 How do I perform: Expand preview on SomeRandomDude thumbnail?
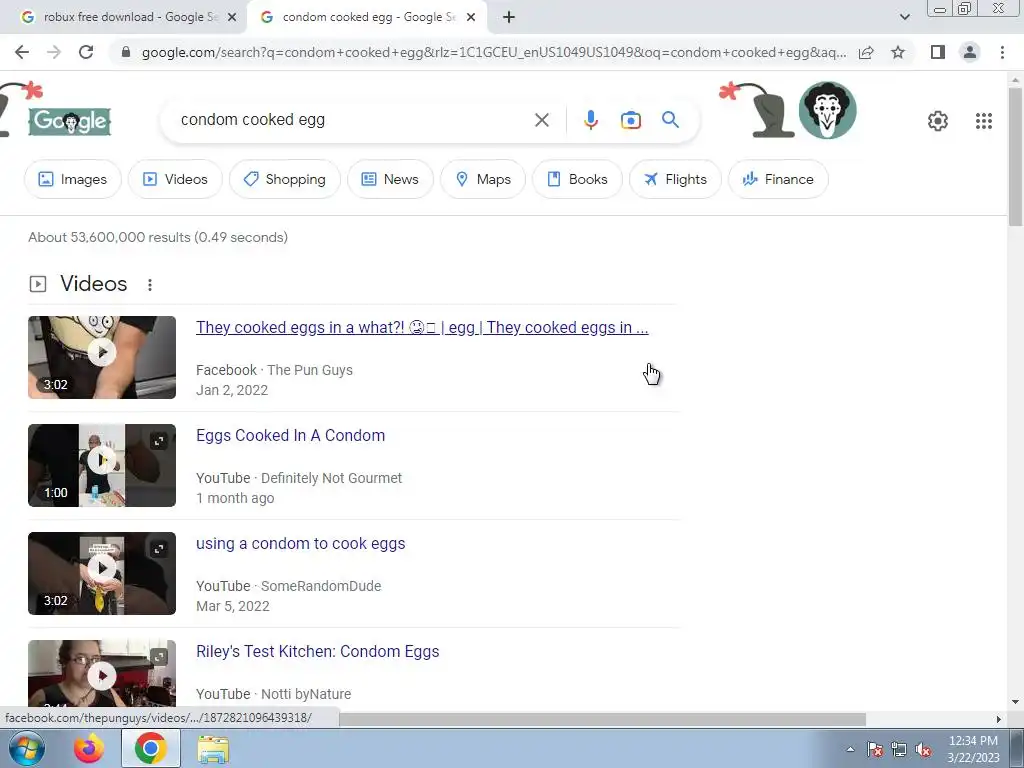coord(159,549)
